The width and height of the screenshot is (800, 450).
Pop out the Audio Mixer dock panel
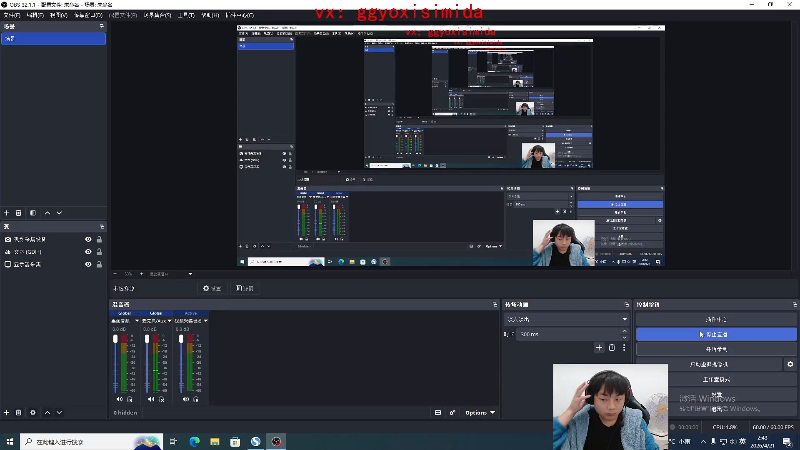(x=494, y=305)
